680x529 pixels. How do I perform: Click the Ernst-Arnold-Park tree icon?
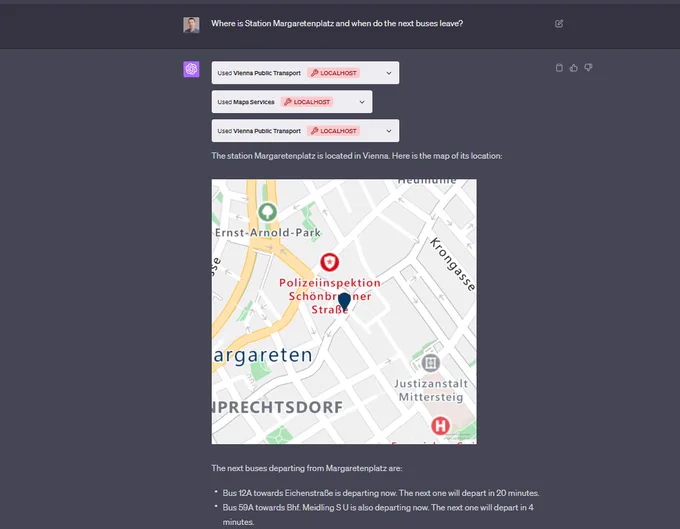pos(267,212)
